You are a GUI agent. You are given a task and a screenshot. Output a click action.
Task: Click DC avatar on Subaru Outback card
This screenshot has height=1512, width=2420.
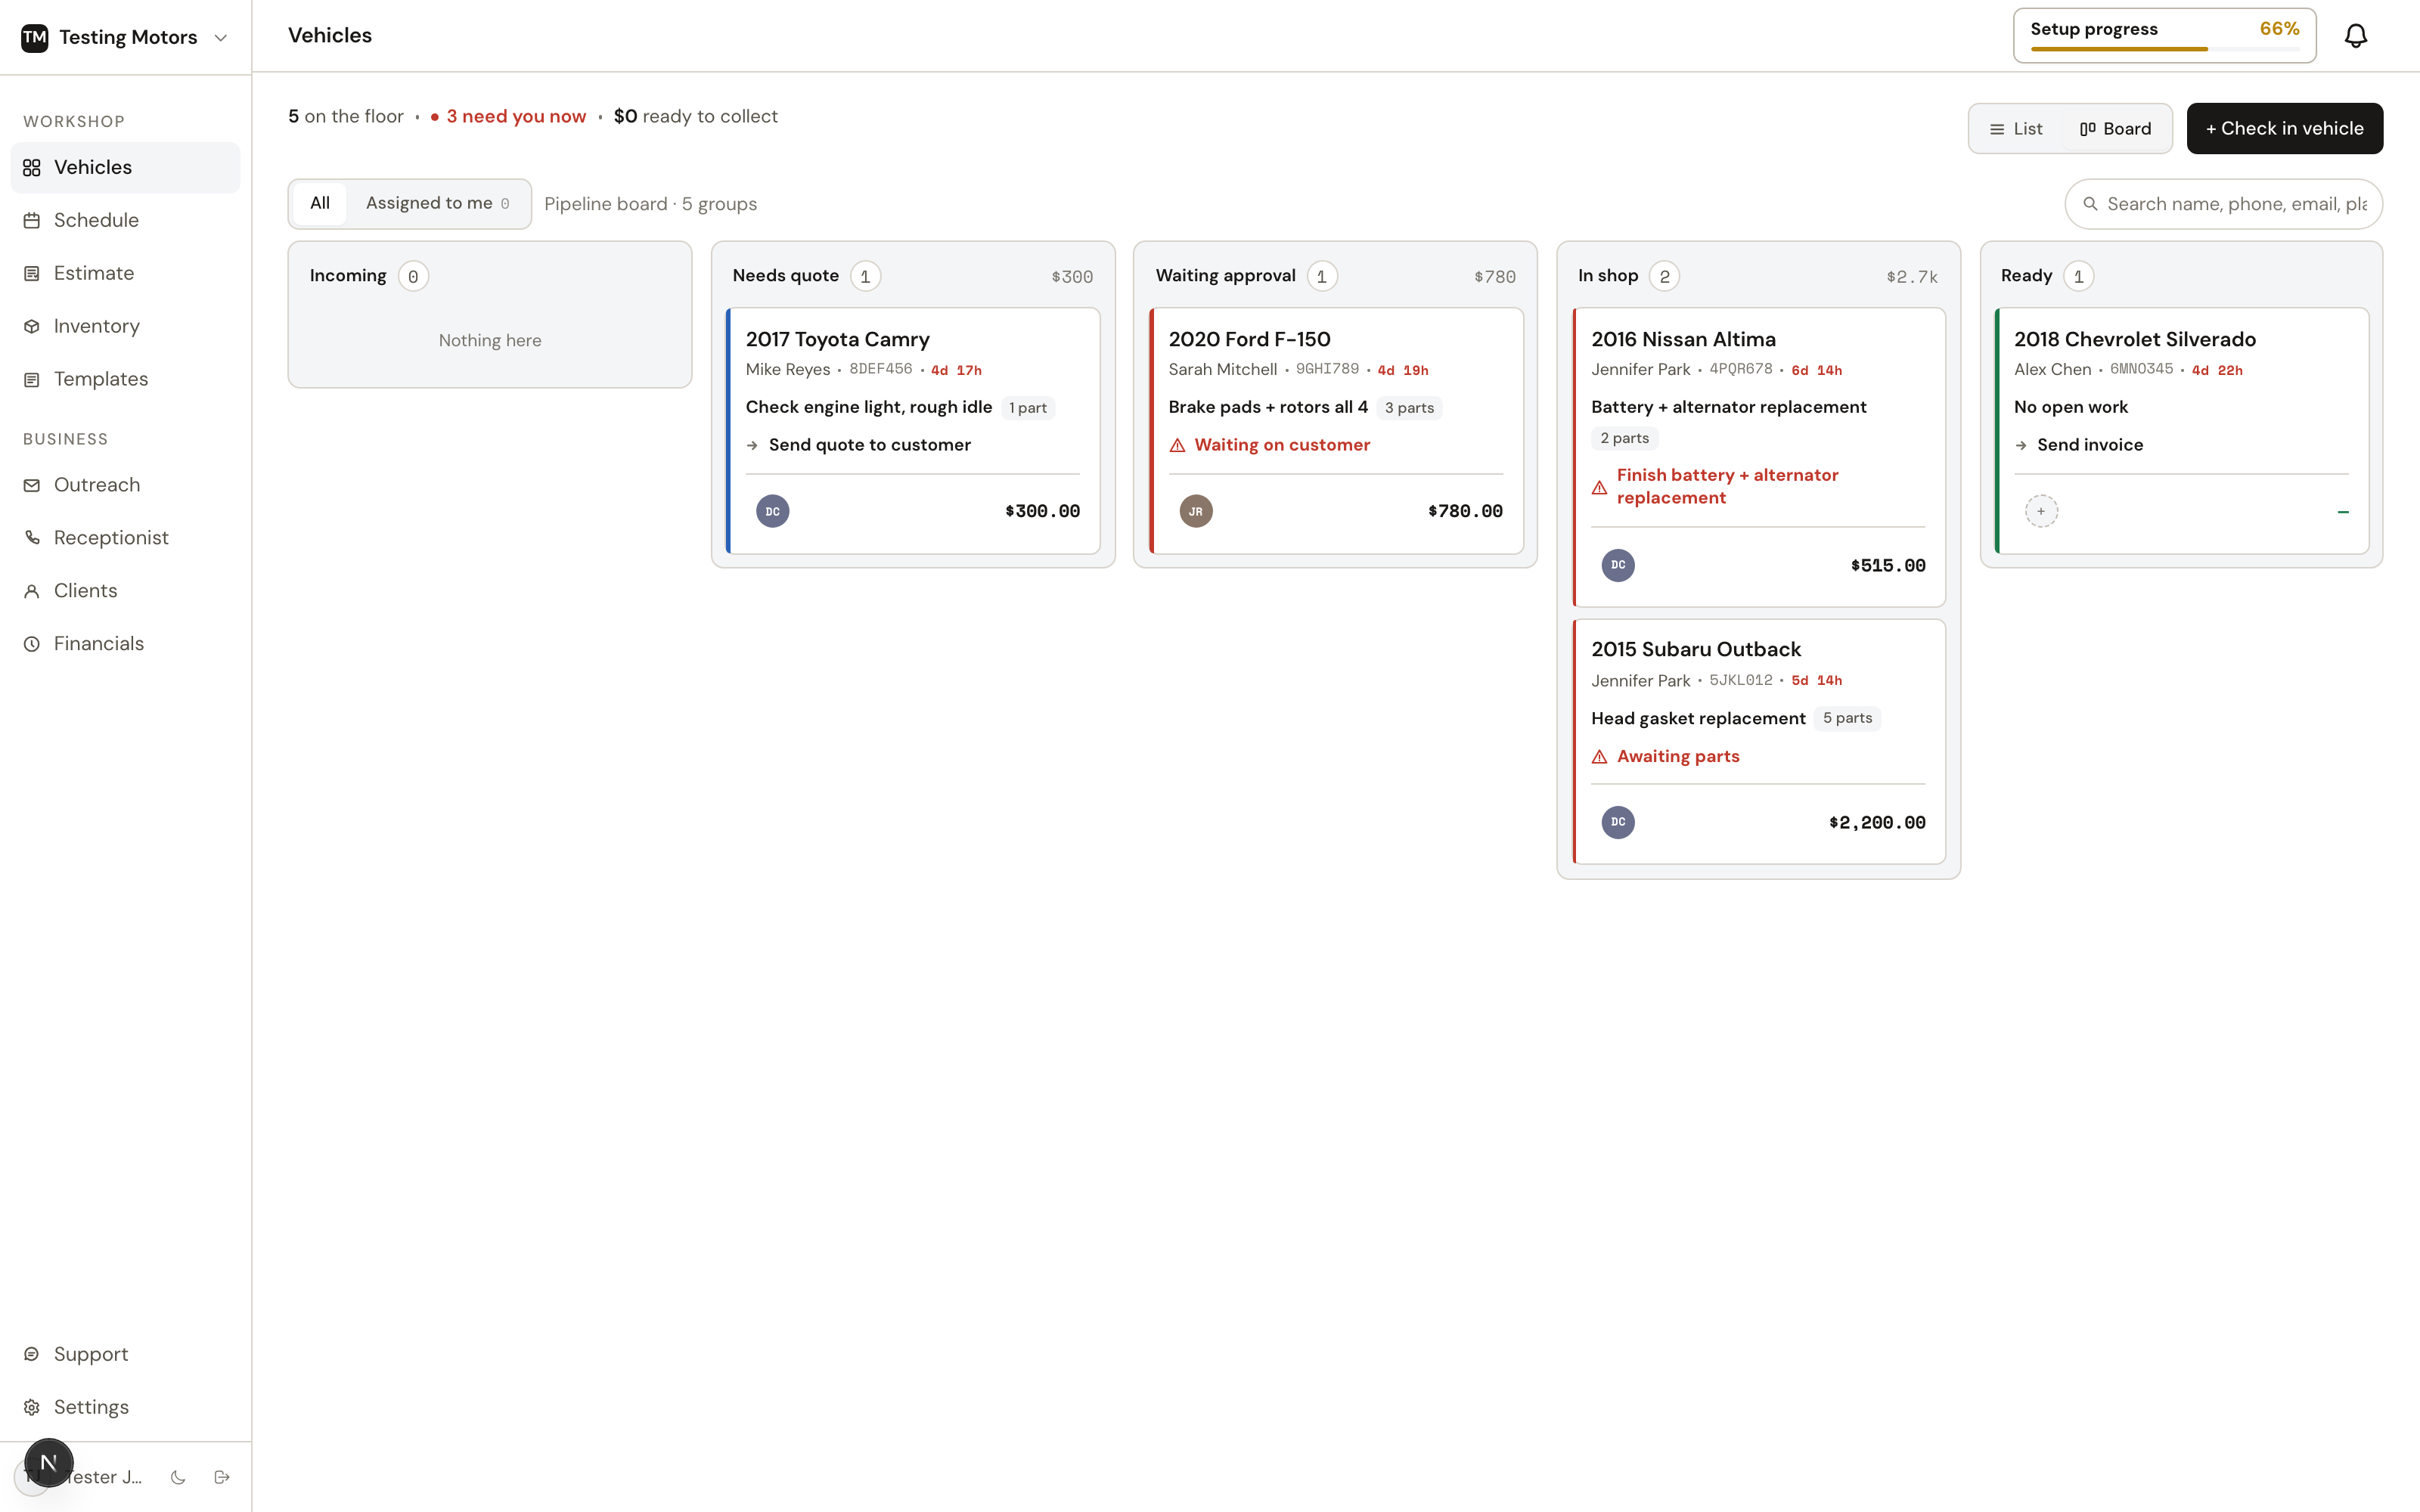pyautogui.click(x=1617, y=822)
